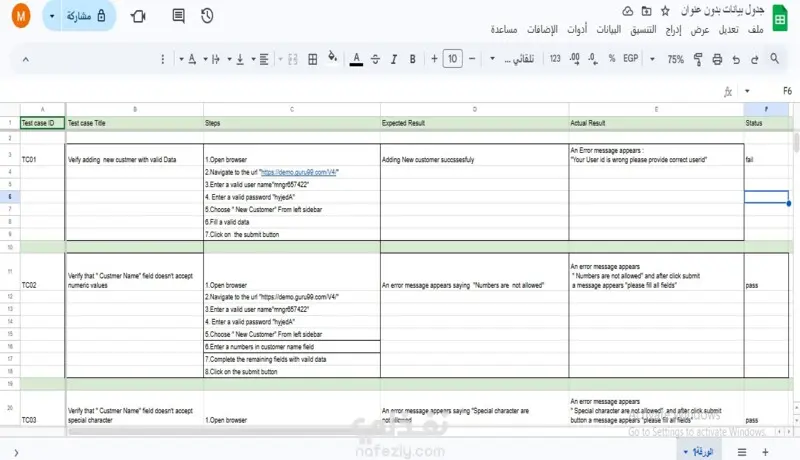The height and width of the screenshot is (460, 800).
Task: Open the الورقة1 sheet tab arrow
Action: (x=686, y=452)
